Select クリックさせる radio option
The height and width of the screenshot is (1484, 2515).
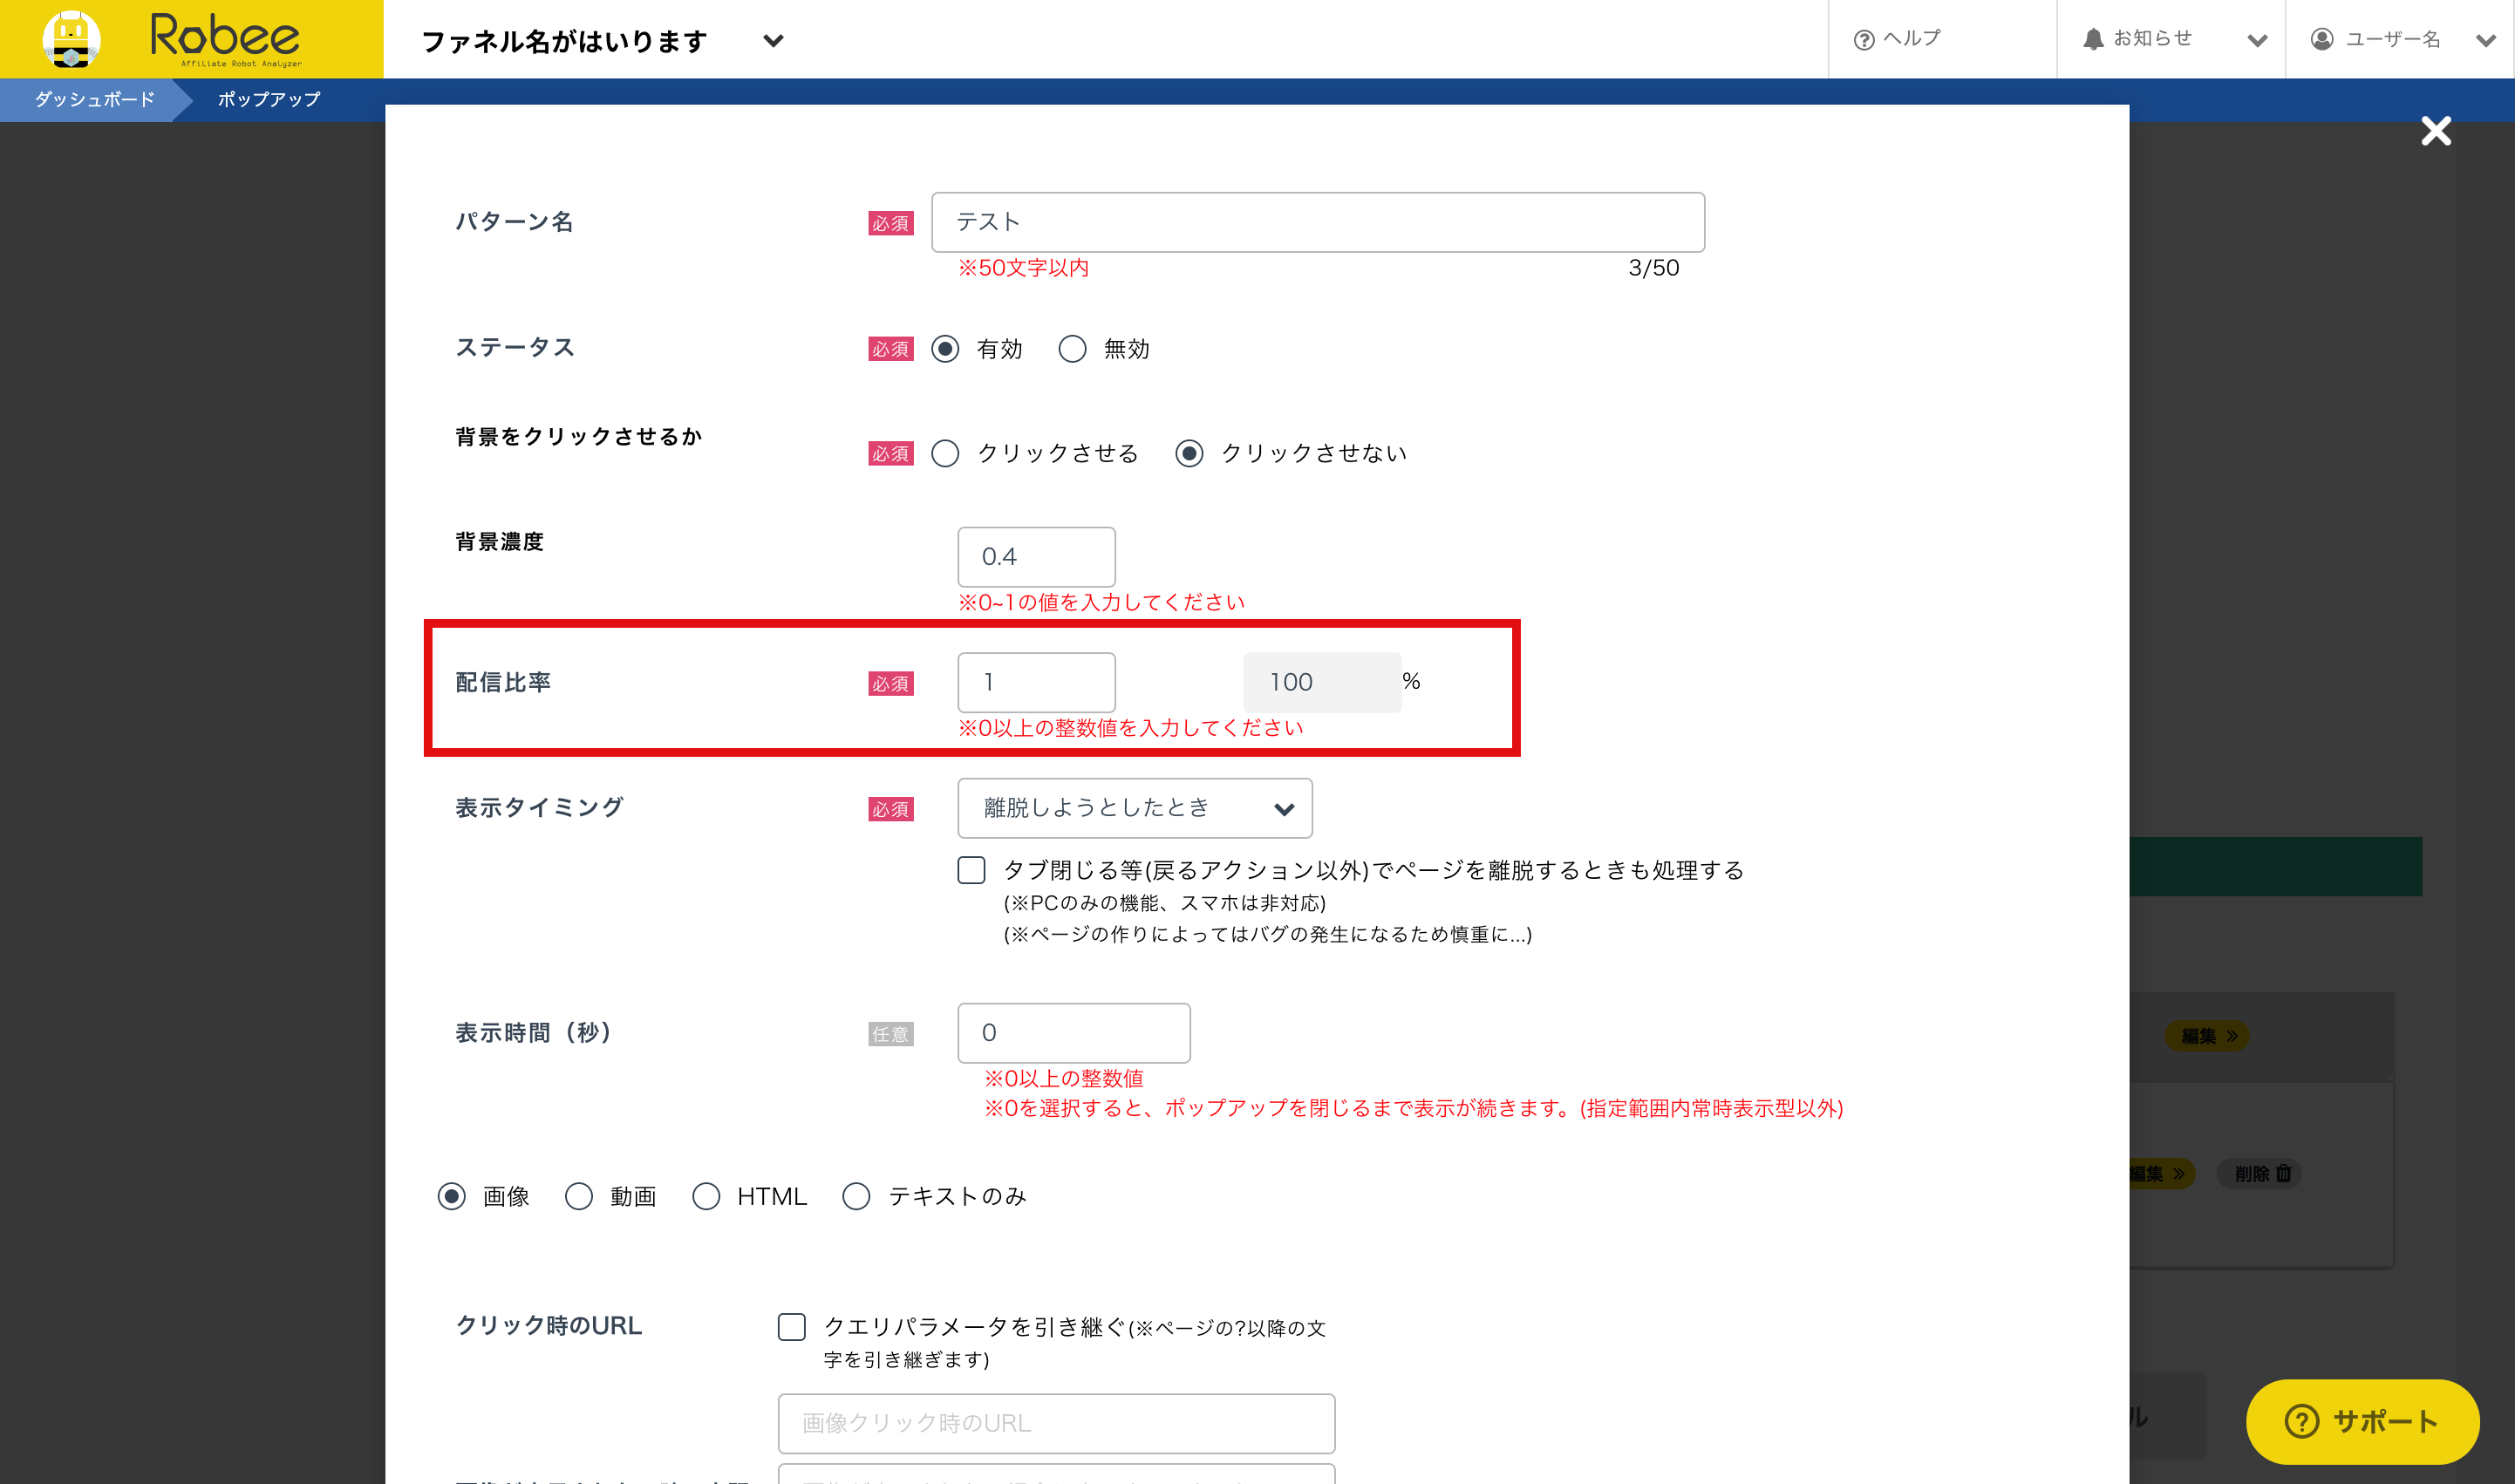(945, 454)
